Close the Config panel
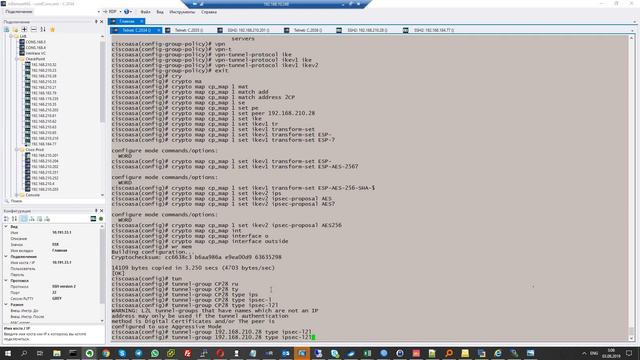Image resolution: width=640 pixels, height=360 pixels. tap(102, 211)
